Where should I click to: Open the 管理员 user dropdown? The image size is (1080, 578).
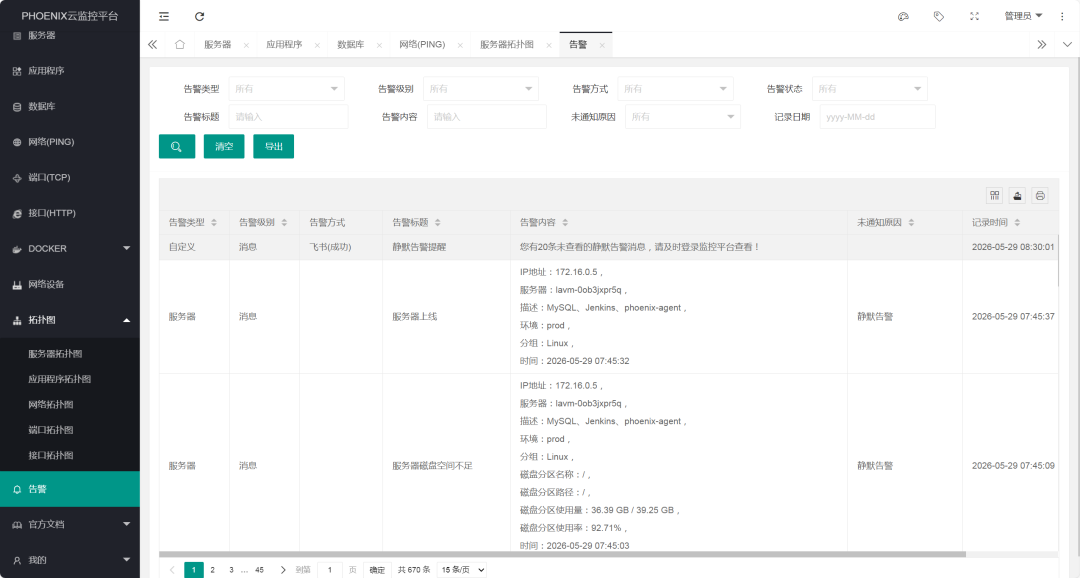(x=1023, y=16)
